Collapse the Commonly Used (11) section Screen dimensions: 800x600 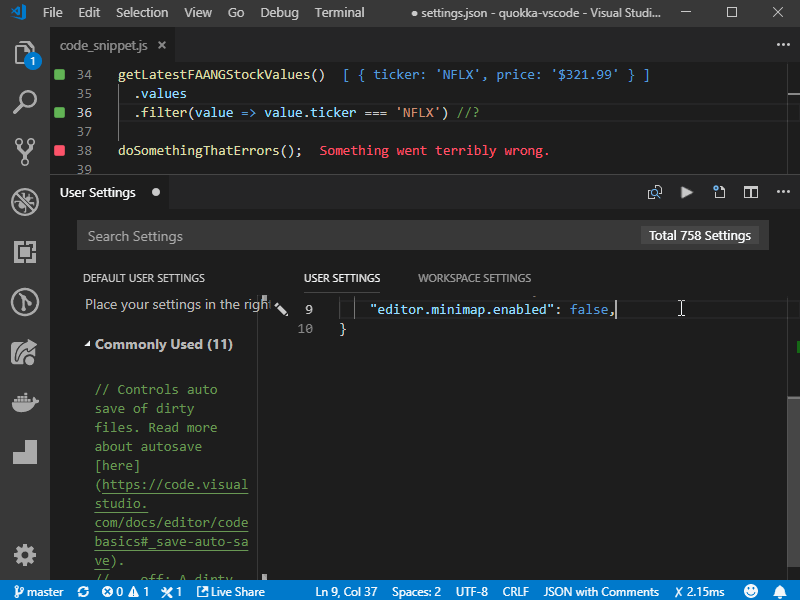[88, 344]
